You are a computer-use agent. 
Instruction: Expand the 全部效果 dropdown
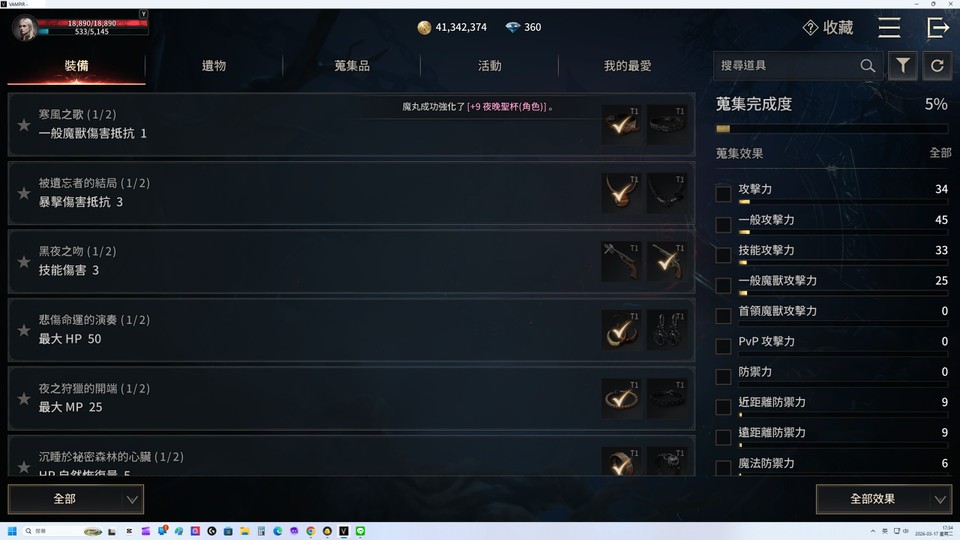(883, 499)
